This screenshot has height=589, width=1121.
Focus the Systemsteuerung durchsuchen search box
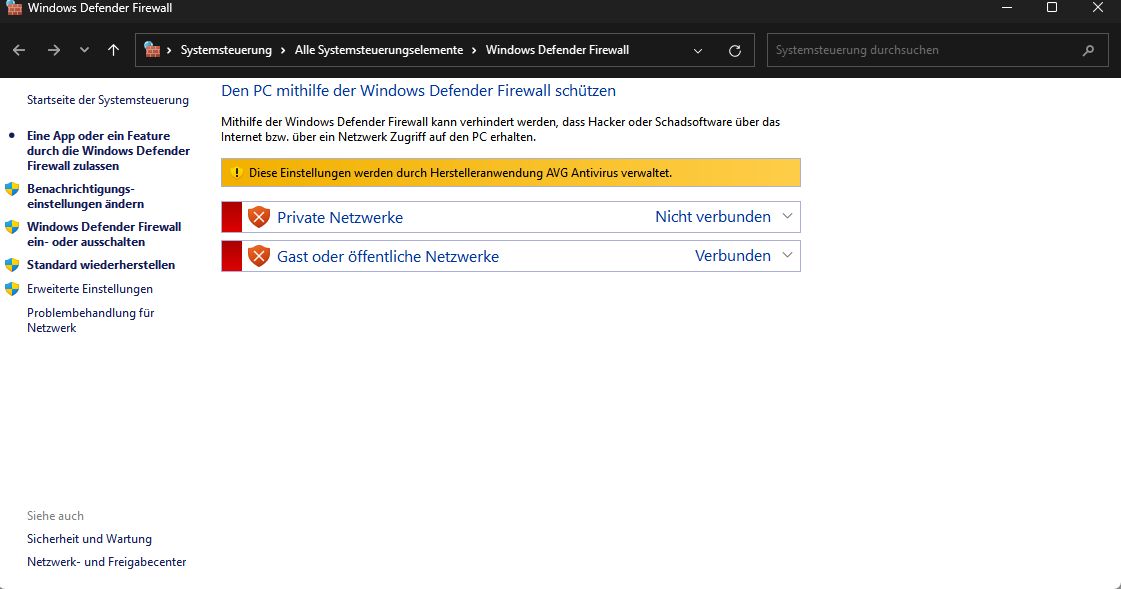point(937,50)
